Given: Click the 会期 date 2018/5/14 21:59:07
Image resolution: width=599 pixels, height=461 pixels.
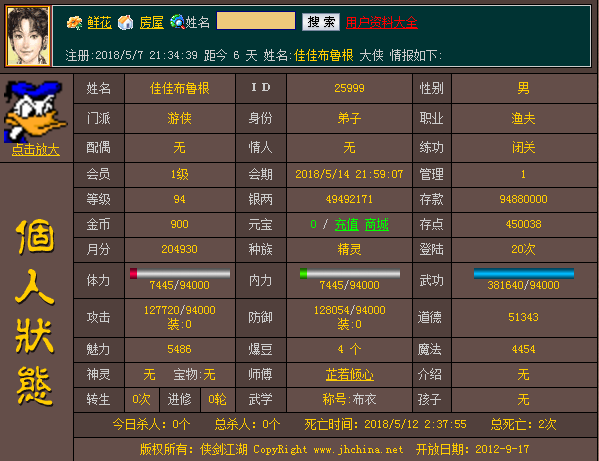Looking at the screenshot, I should click(350, 175).
